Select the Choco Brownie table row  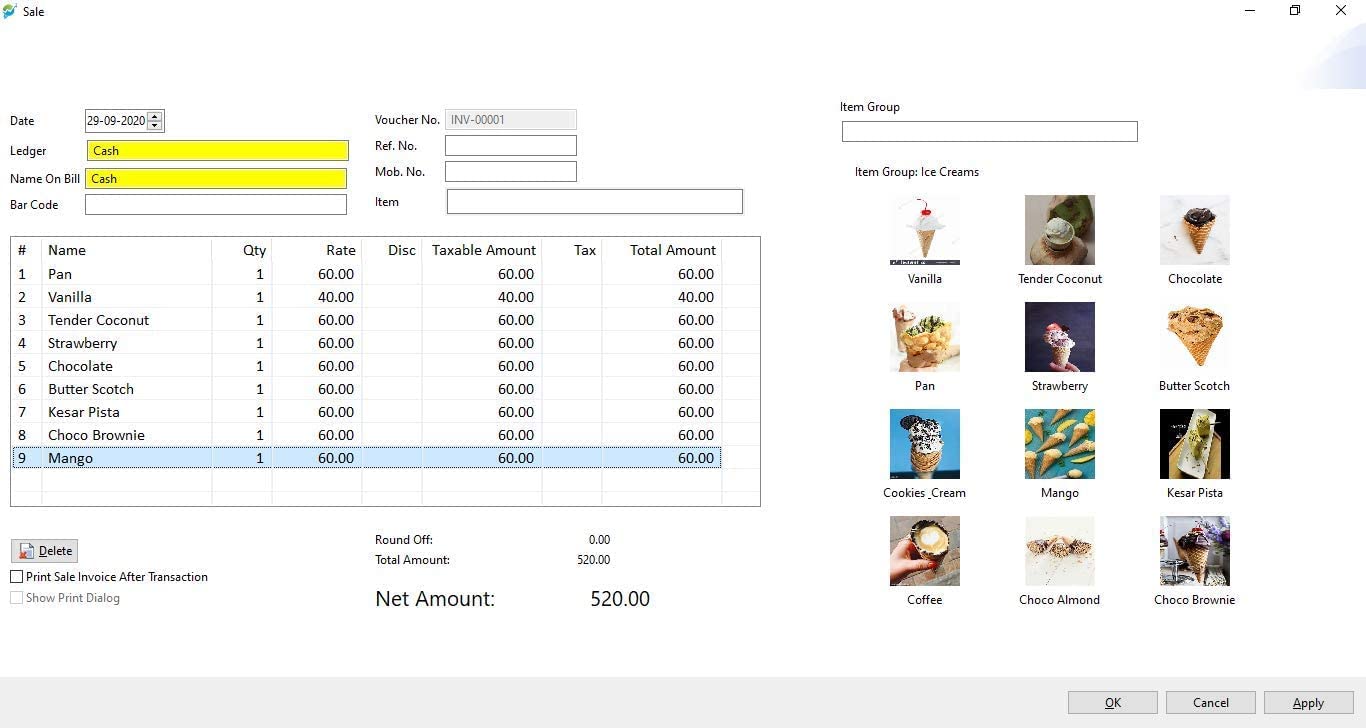pyautogui.click(x=366, y=435)
